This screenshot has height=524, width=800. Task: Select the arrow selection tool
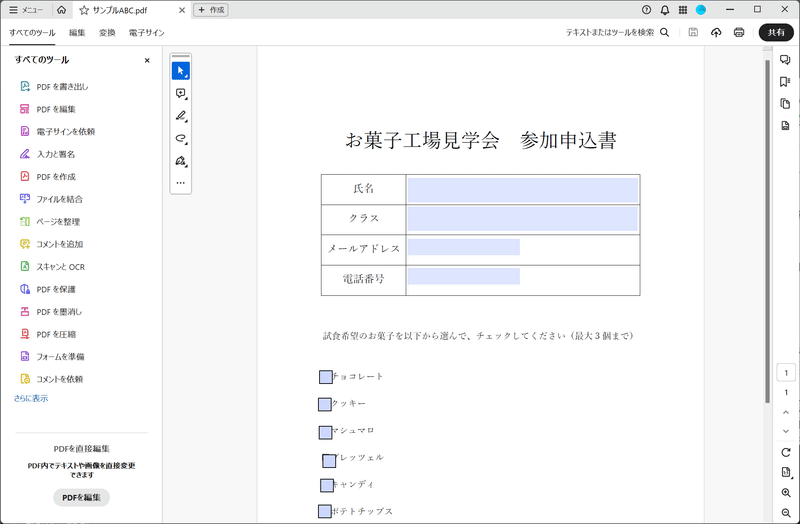pos(180,70)
